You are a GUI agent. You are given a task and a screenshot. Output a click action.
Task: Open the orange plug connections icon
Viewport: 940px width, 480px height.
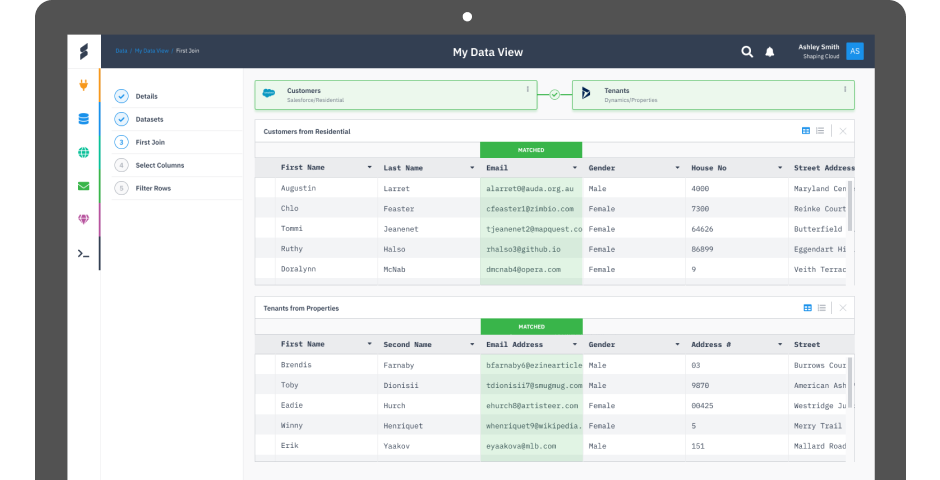click(83, 85)
